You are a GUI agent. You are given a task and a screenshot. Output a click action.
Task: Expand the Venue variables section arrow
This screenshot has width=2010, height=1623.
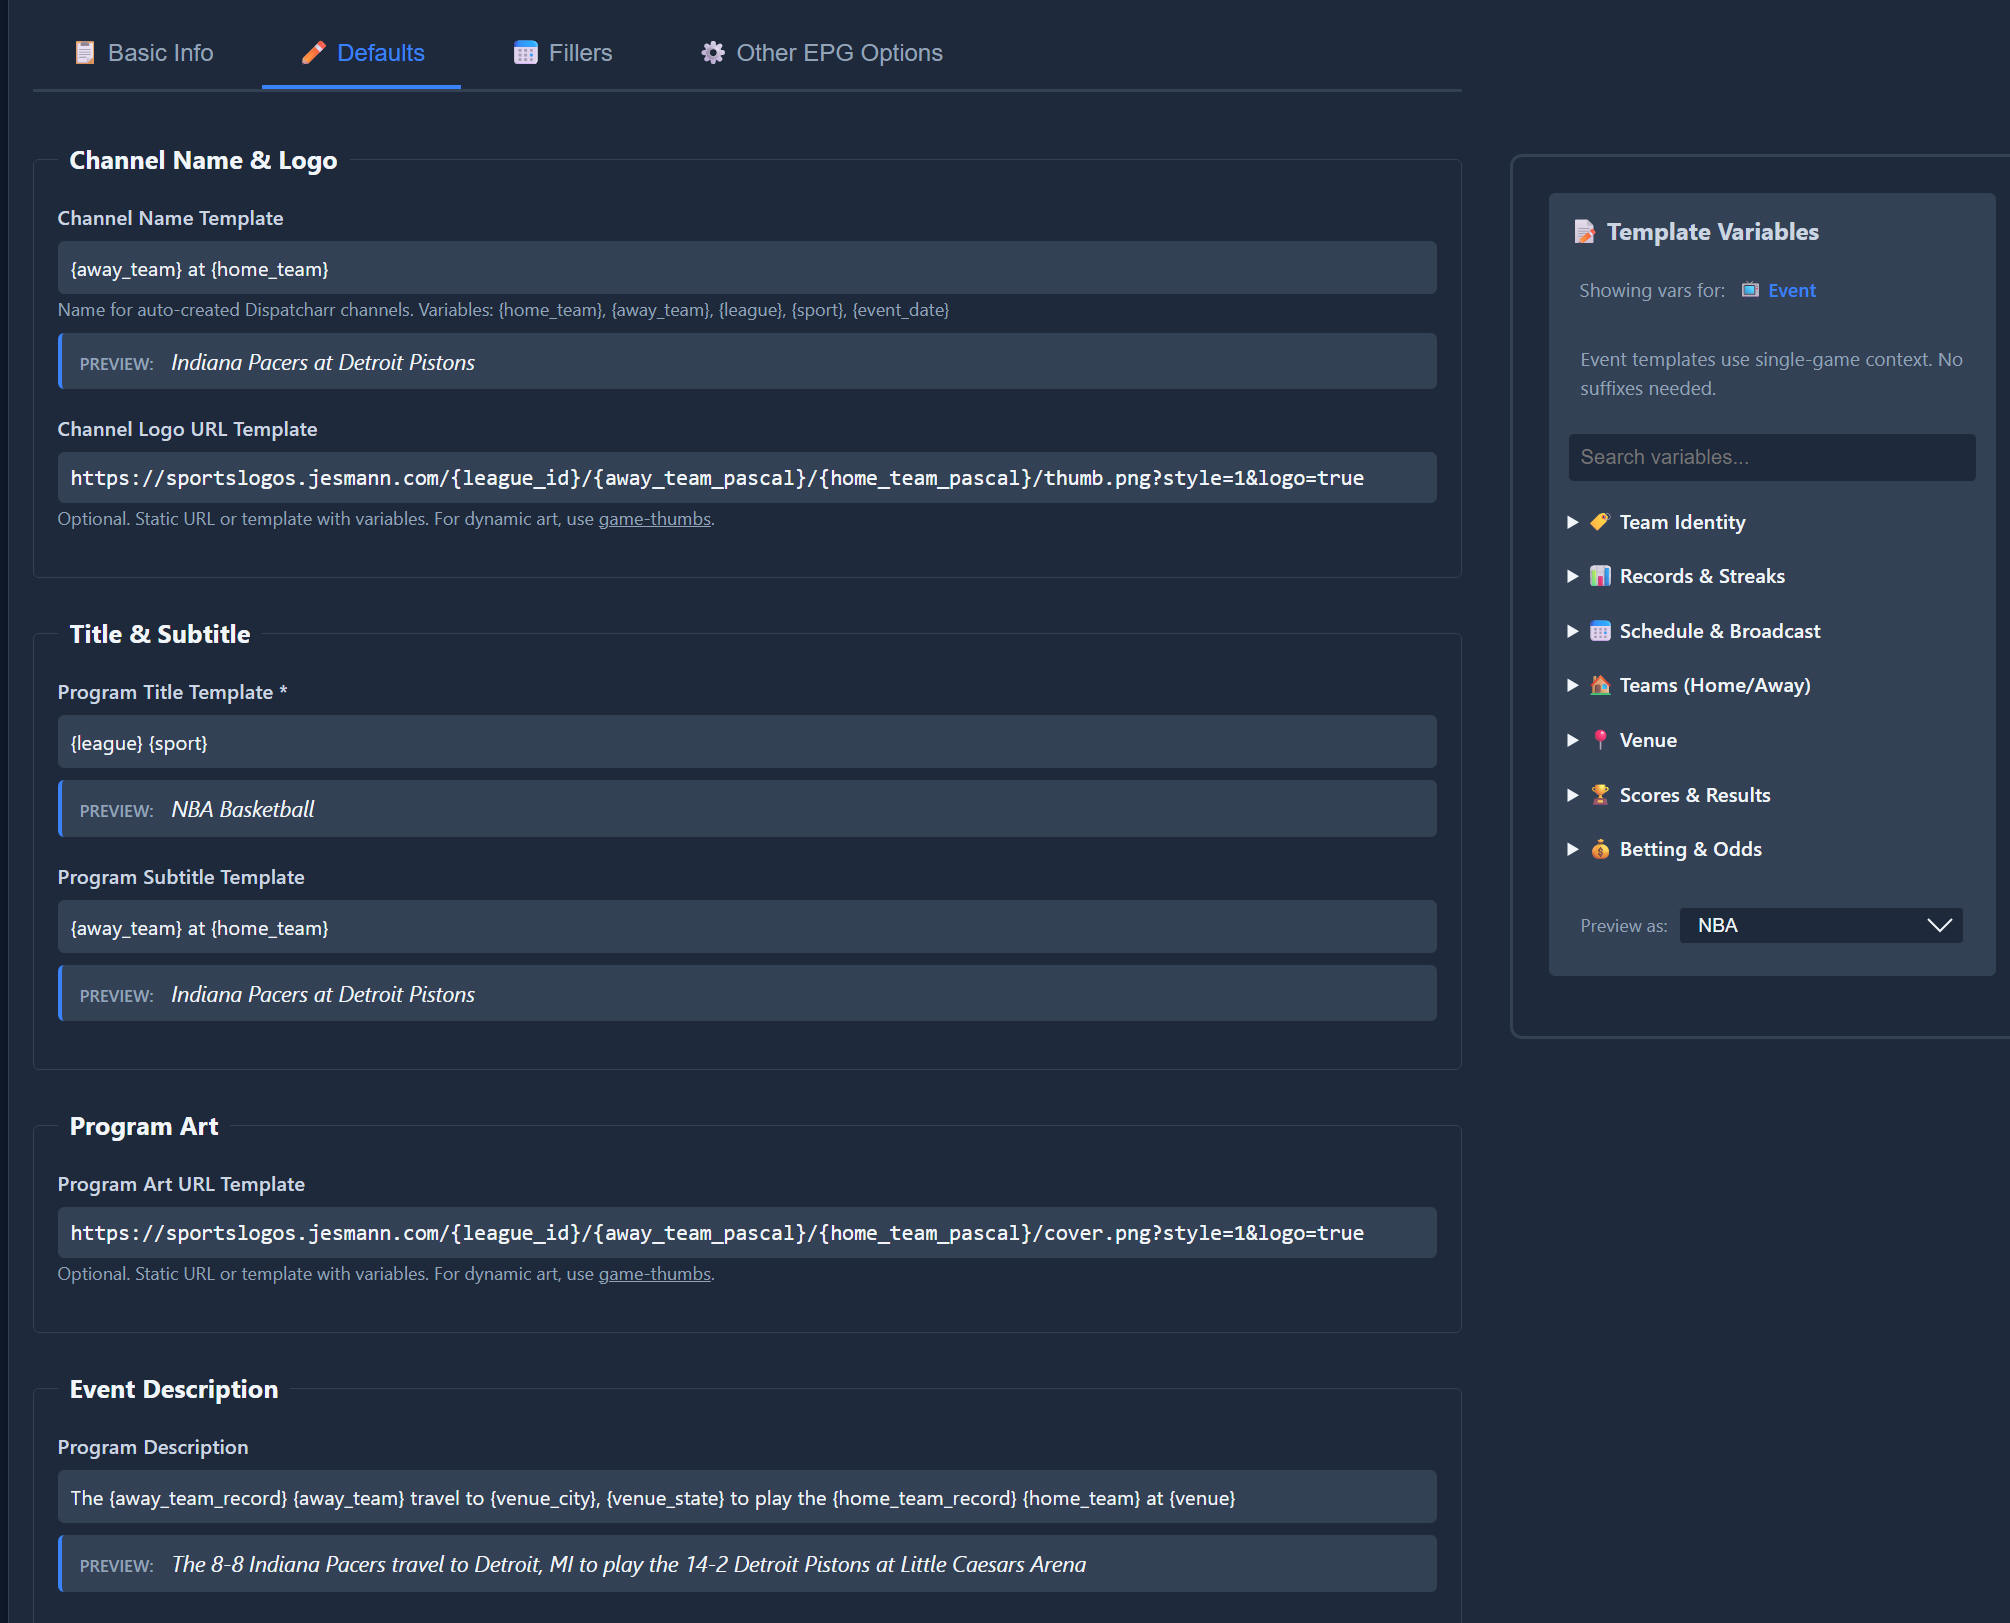coord(1573,740)
